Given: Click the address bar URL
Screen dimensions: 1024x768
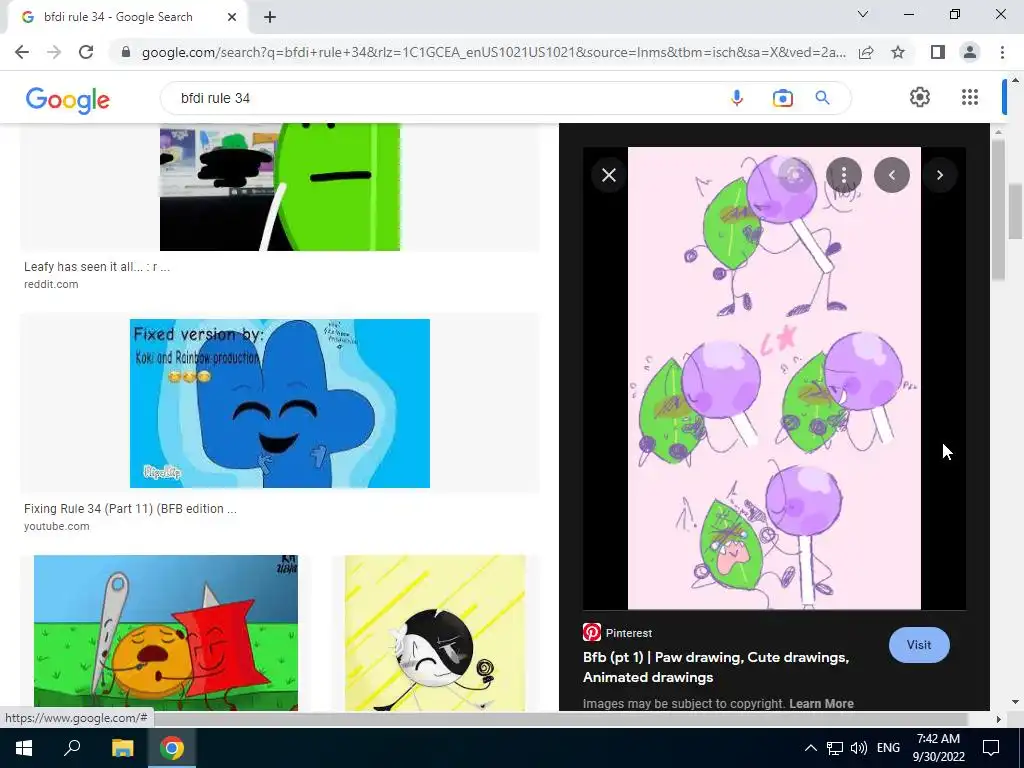Looking at the screenshot, I should (x=494, y=52).
